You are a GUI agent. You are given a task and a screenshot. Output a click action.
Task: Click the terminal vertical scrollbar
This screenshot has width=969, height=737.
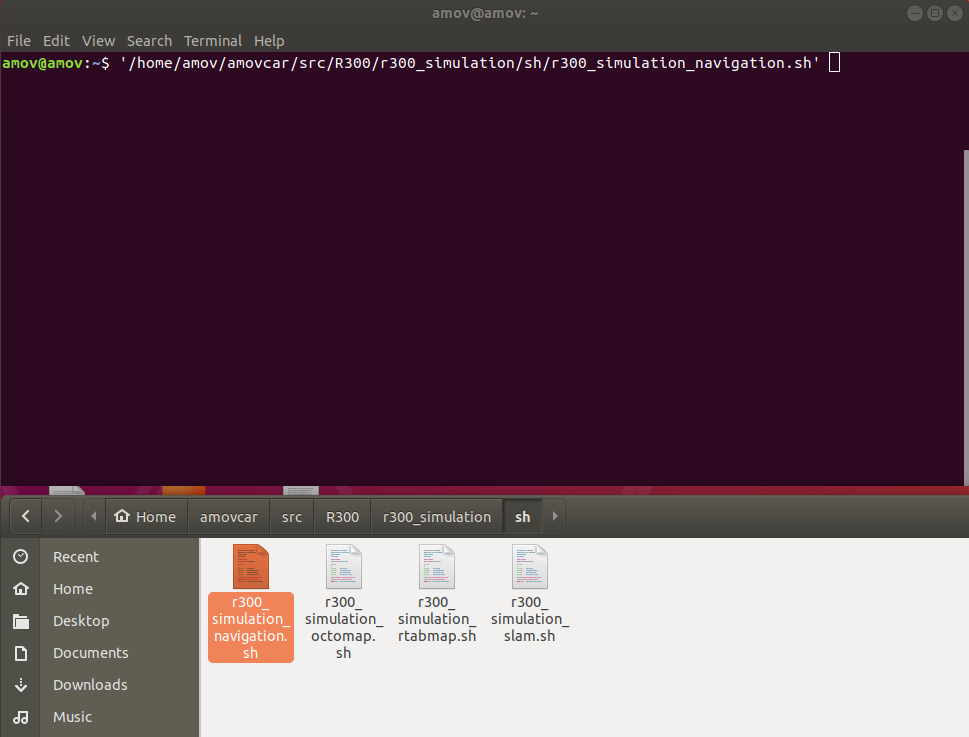966,317
